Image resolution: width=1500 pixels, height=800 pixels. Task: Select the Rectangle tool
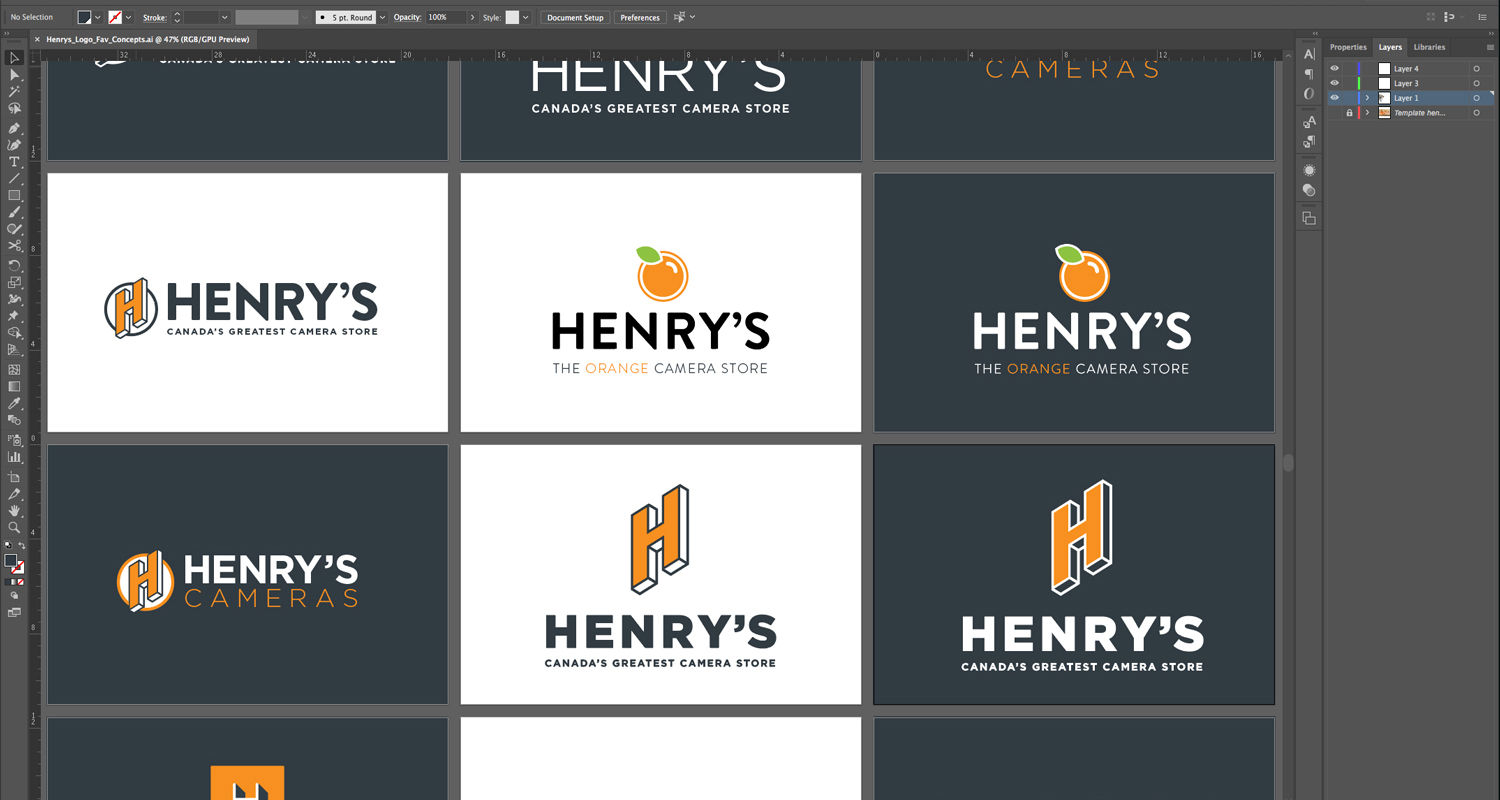click(x=14, y=196)
